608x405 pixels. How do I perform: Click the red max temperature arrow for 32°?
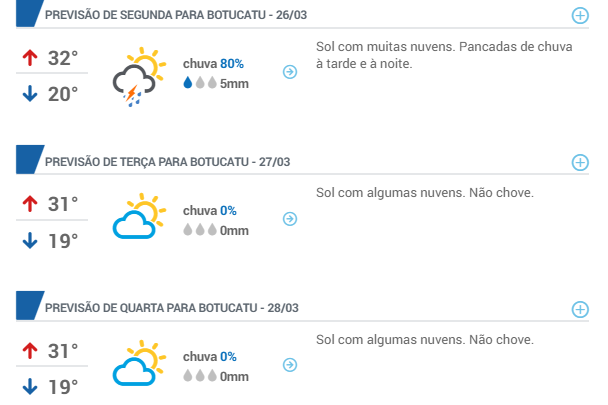click(30, 58)
